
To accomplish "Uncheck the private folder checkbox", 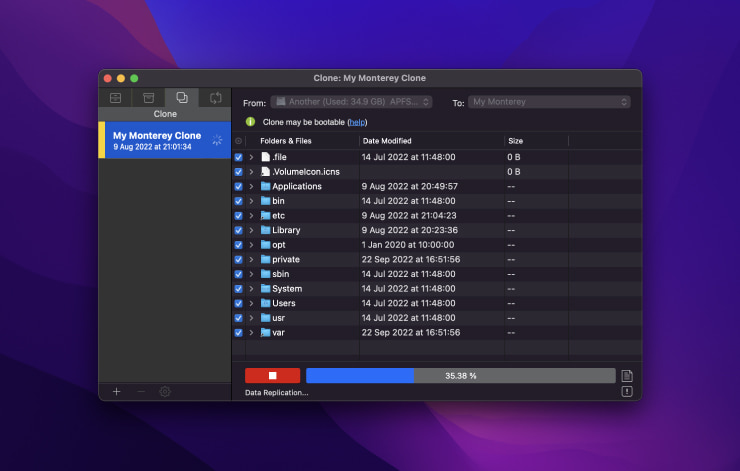I will click(x=238, y=260).
